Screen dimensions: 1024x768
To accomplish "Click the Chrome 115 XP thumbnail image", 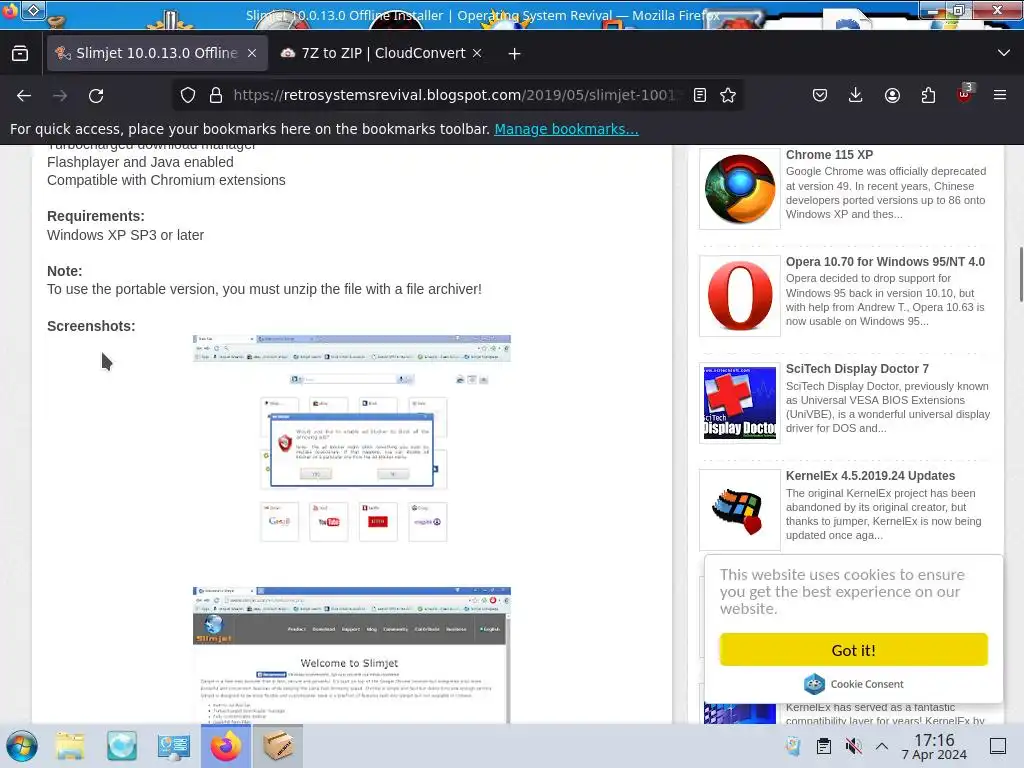I will click(739, 189).
